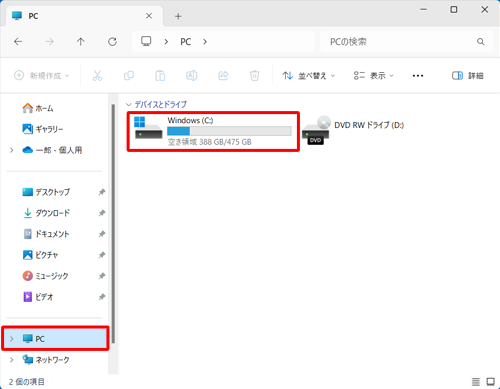Select PC in the navigation pane
Viewport: 500px width, 389px height.
[x=55, y=339]
